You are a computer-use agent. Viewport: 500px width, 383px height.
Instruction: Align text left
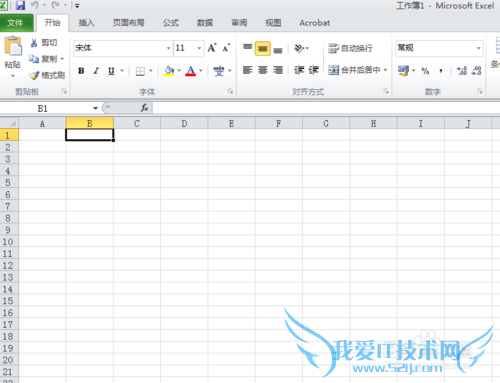(x=248, y=70)
